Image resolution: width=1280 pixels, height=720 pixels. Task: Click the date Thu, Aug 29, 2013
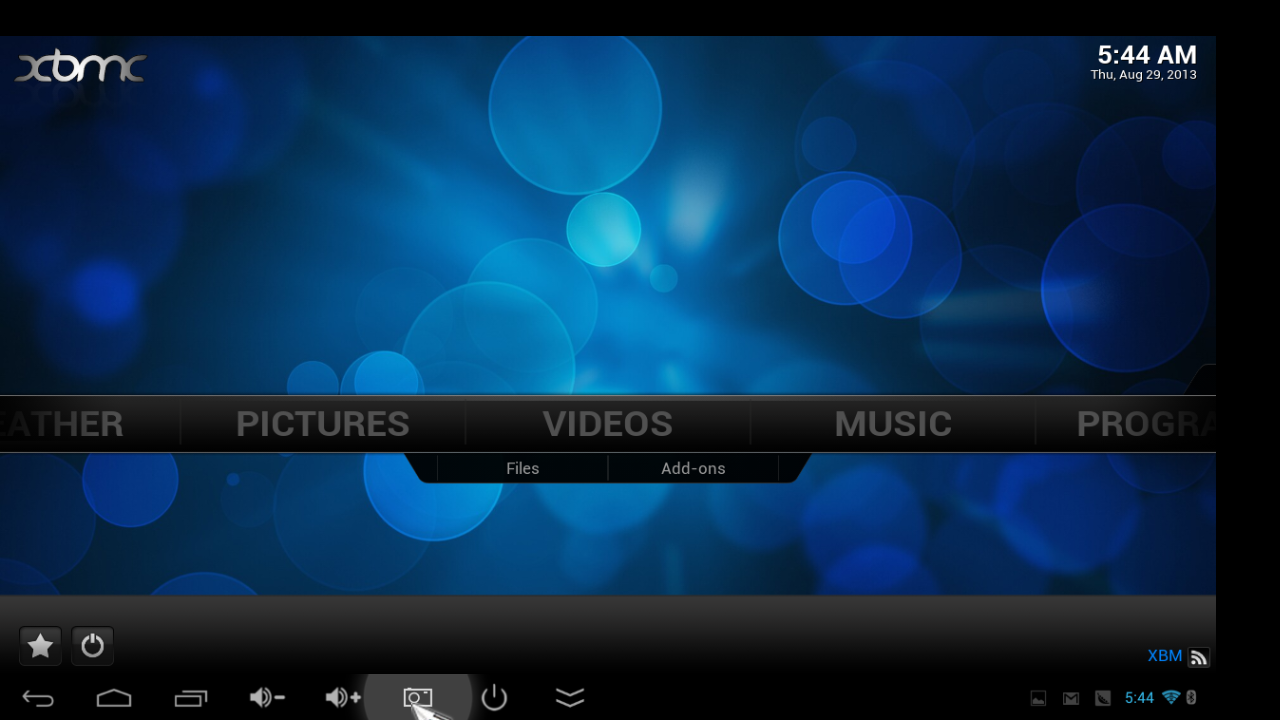pyautogui.click(x=1143, y=75)
